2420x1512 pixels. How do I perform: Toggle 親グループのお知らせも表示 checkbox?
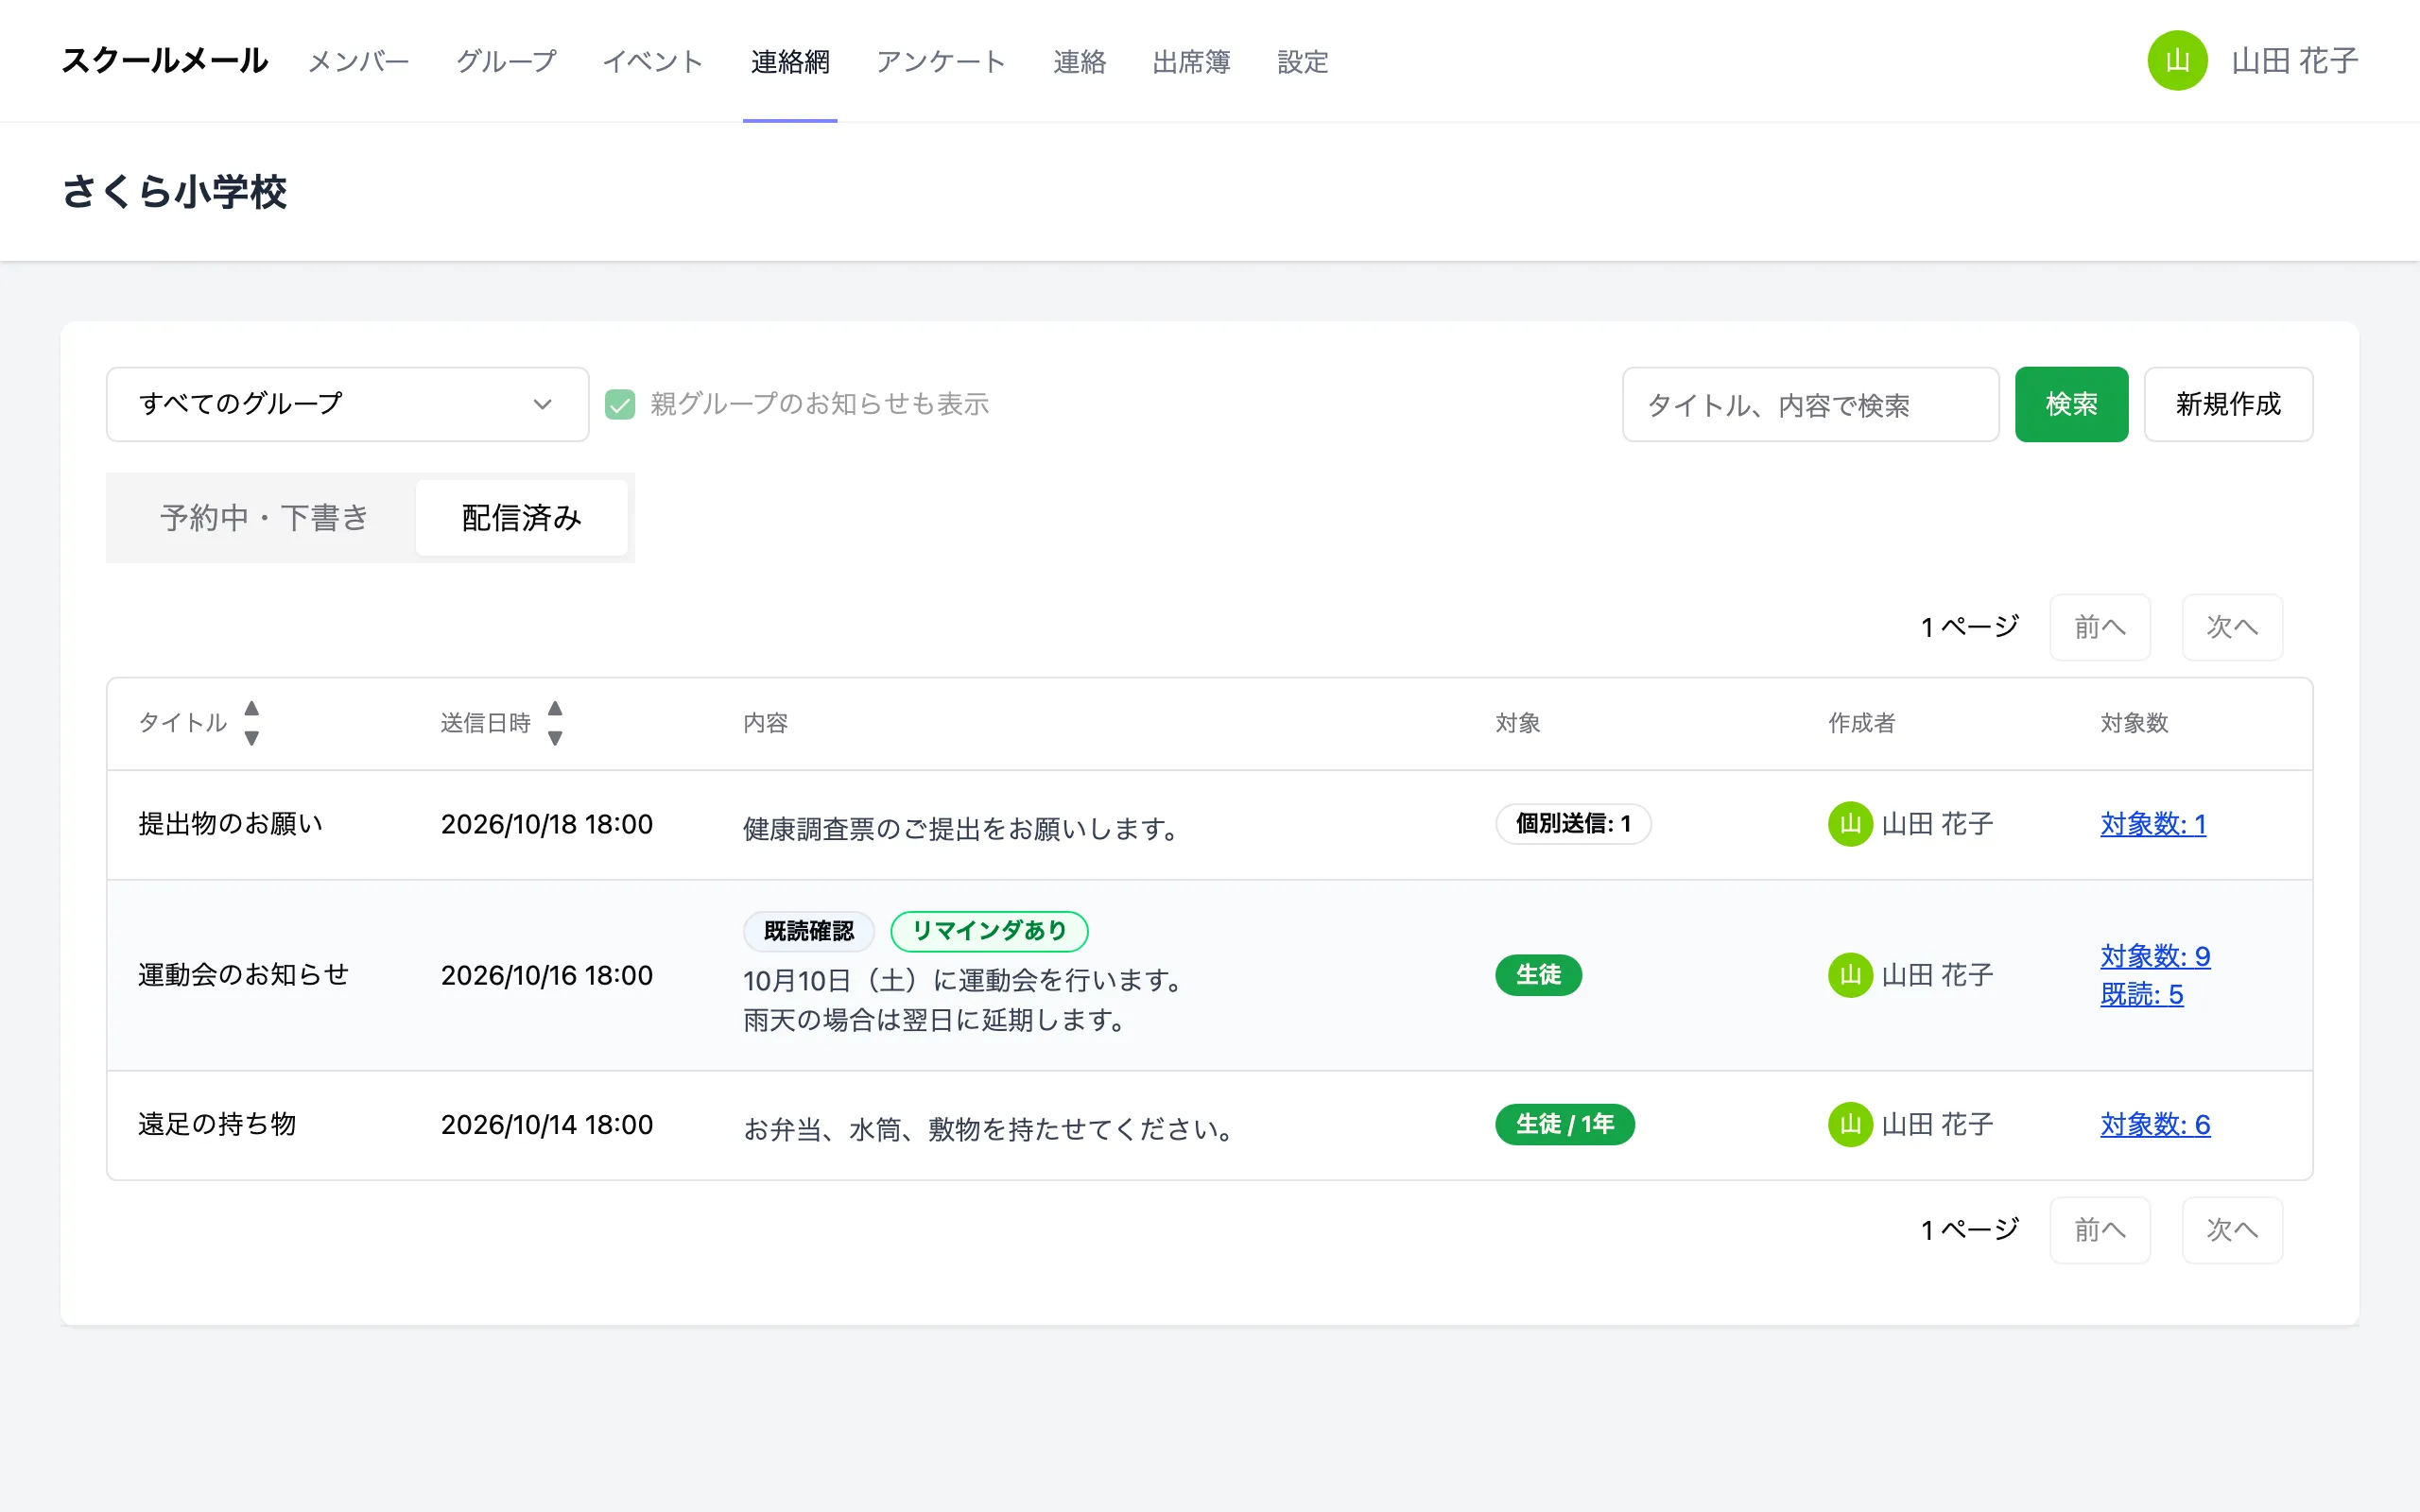[x=620, y=404]
